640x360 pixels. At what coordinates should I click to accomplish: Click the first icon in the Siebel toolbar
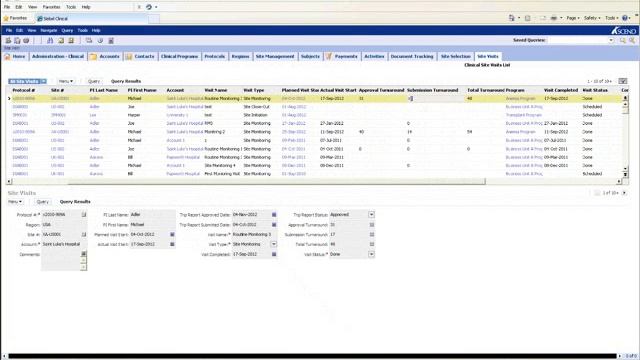[x=8, y=40]
